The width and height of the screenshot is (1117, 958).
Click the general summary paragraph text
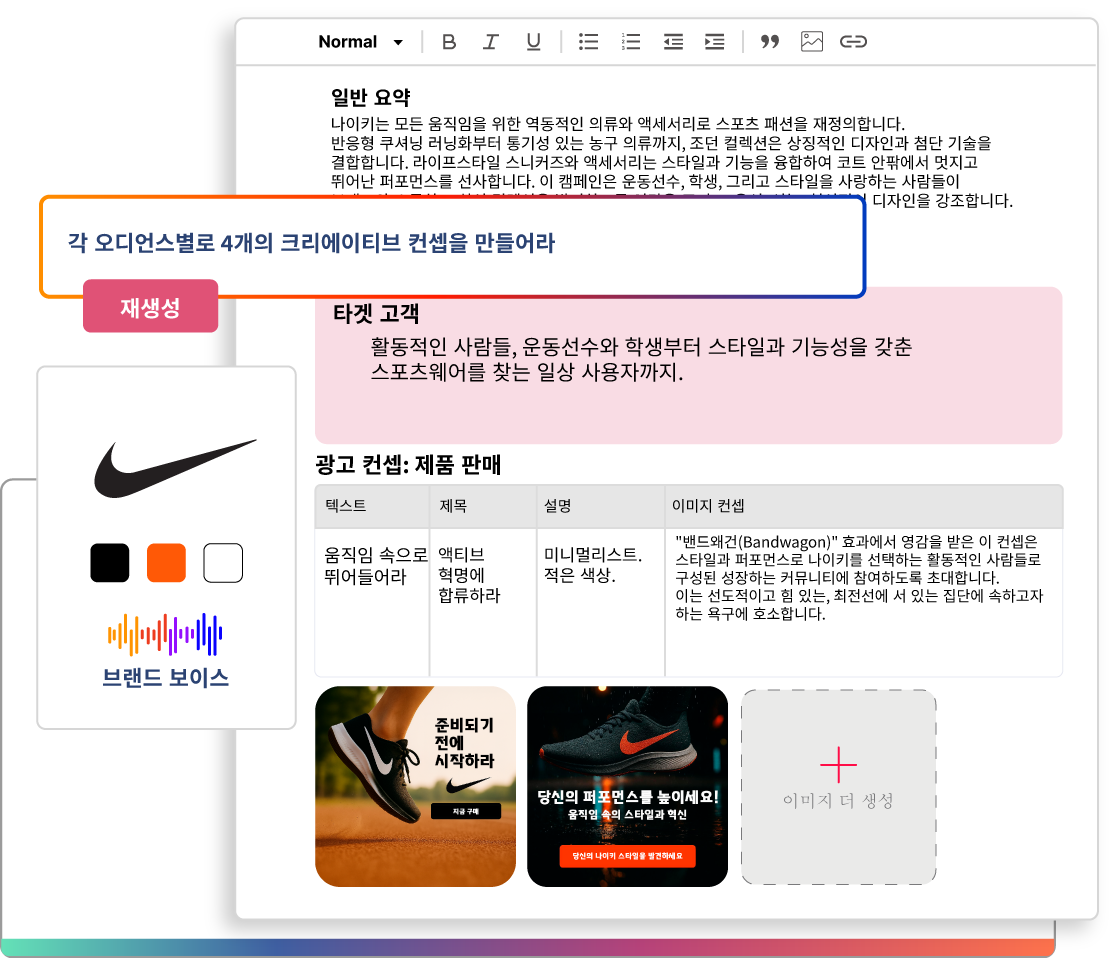click(671, 162)
